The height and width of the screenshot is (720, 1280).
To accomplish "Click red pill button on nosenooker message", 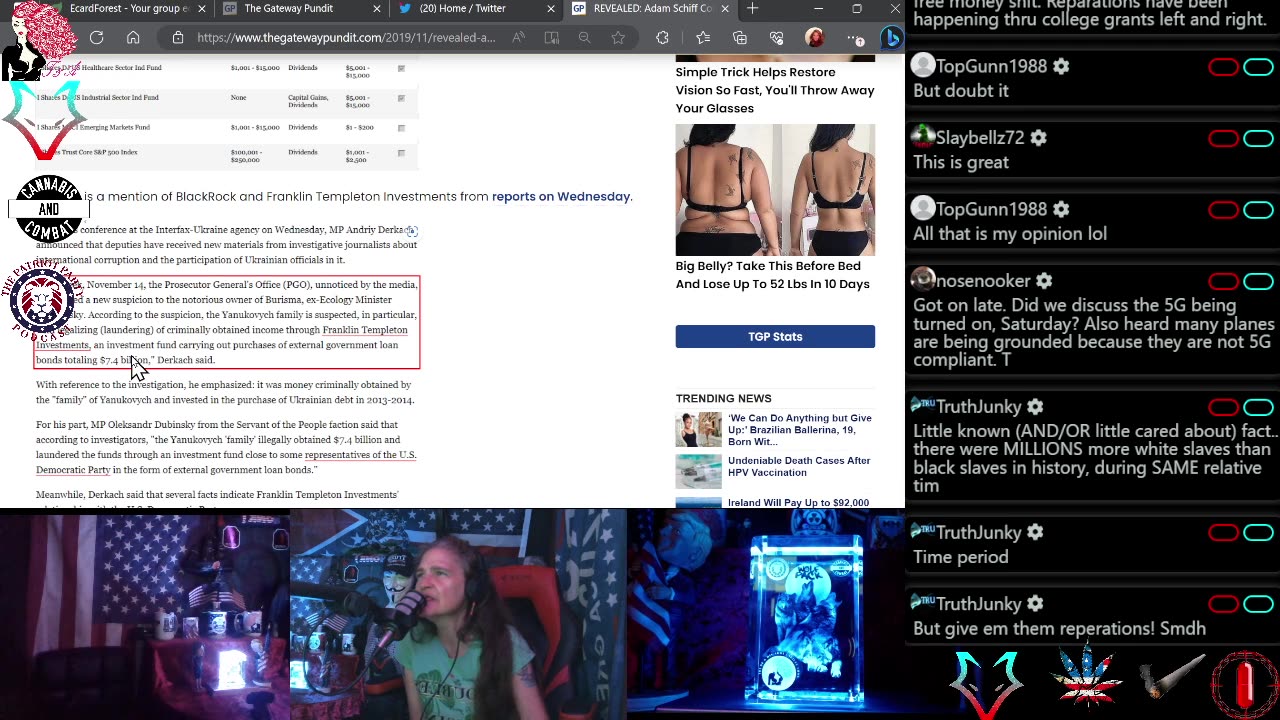I will pyautogui.click(x=1223, y=282).
